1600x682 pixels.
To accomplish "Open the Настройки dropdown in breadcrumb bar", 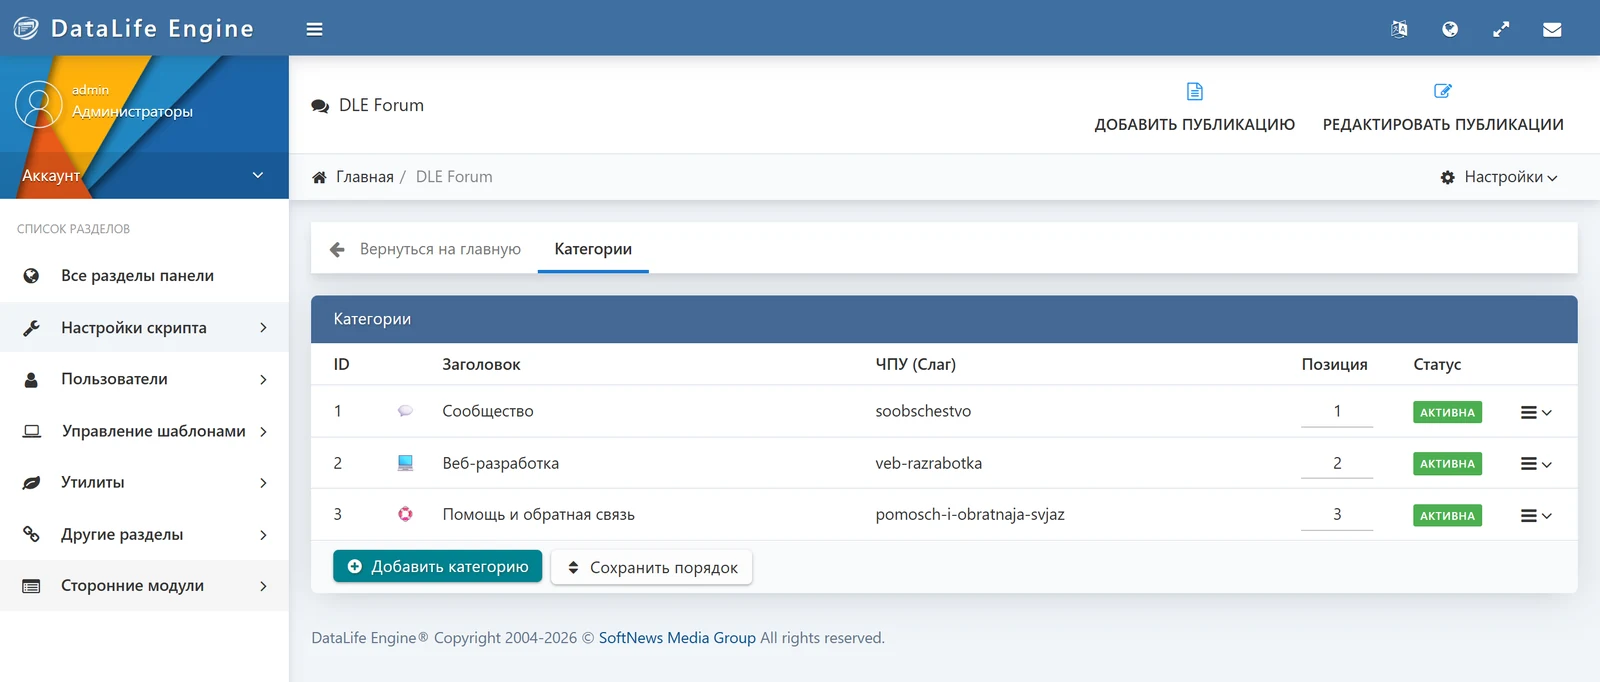I will click(1499, 177).
